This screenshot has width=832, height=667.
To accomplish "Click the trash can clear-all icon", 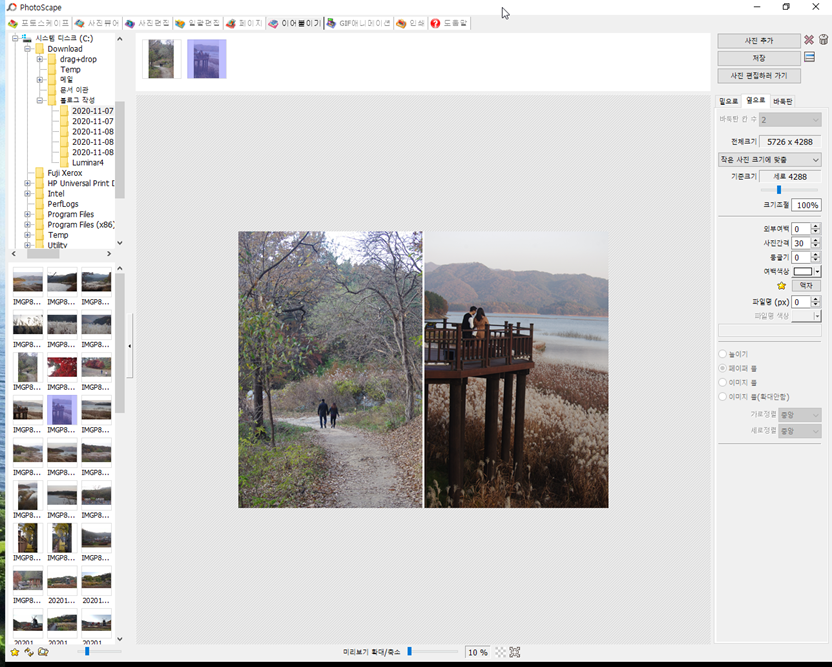I will coord(823,40).
